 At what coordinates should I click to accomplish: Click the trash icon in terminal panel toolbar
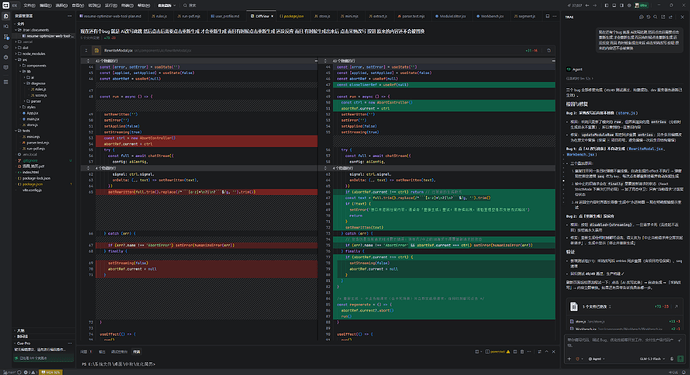(x=522, y=352)
